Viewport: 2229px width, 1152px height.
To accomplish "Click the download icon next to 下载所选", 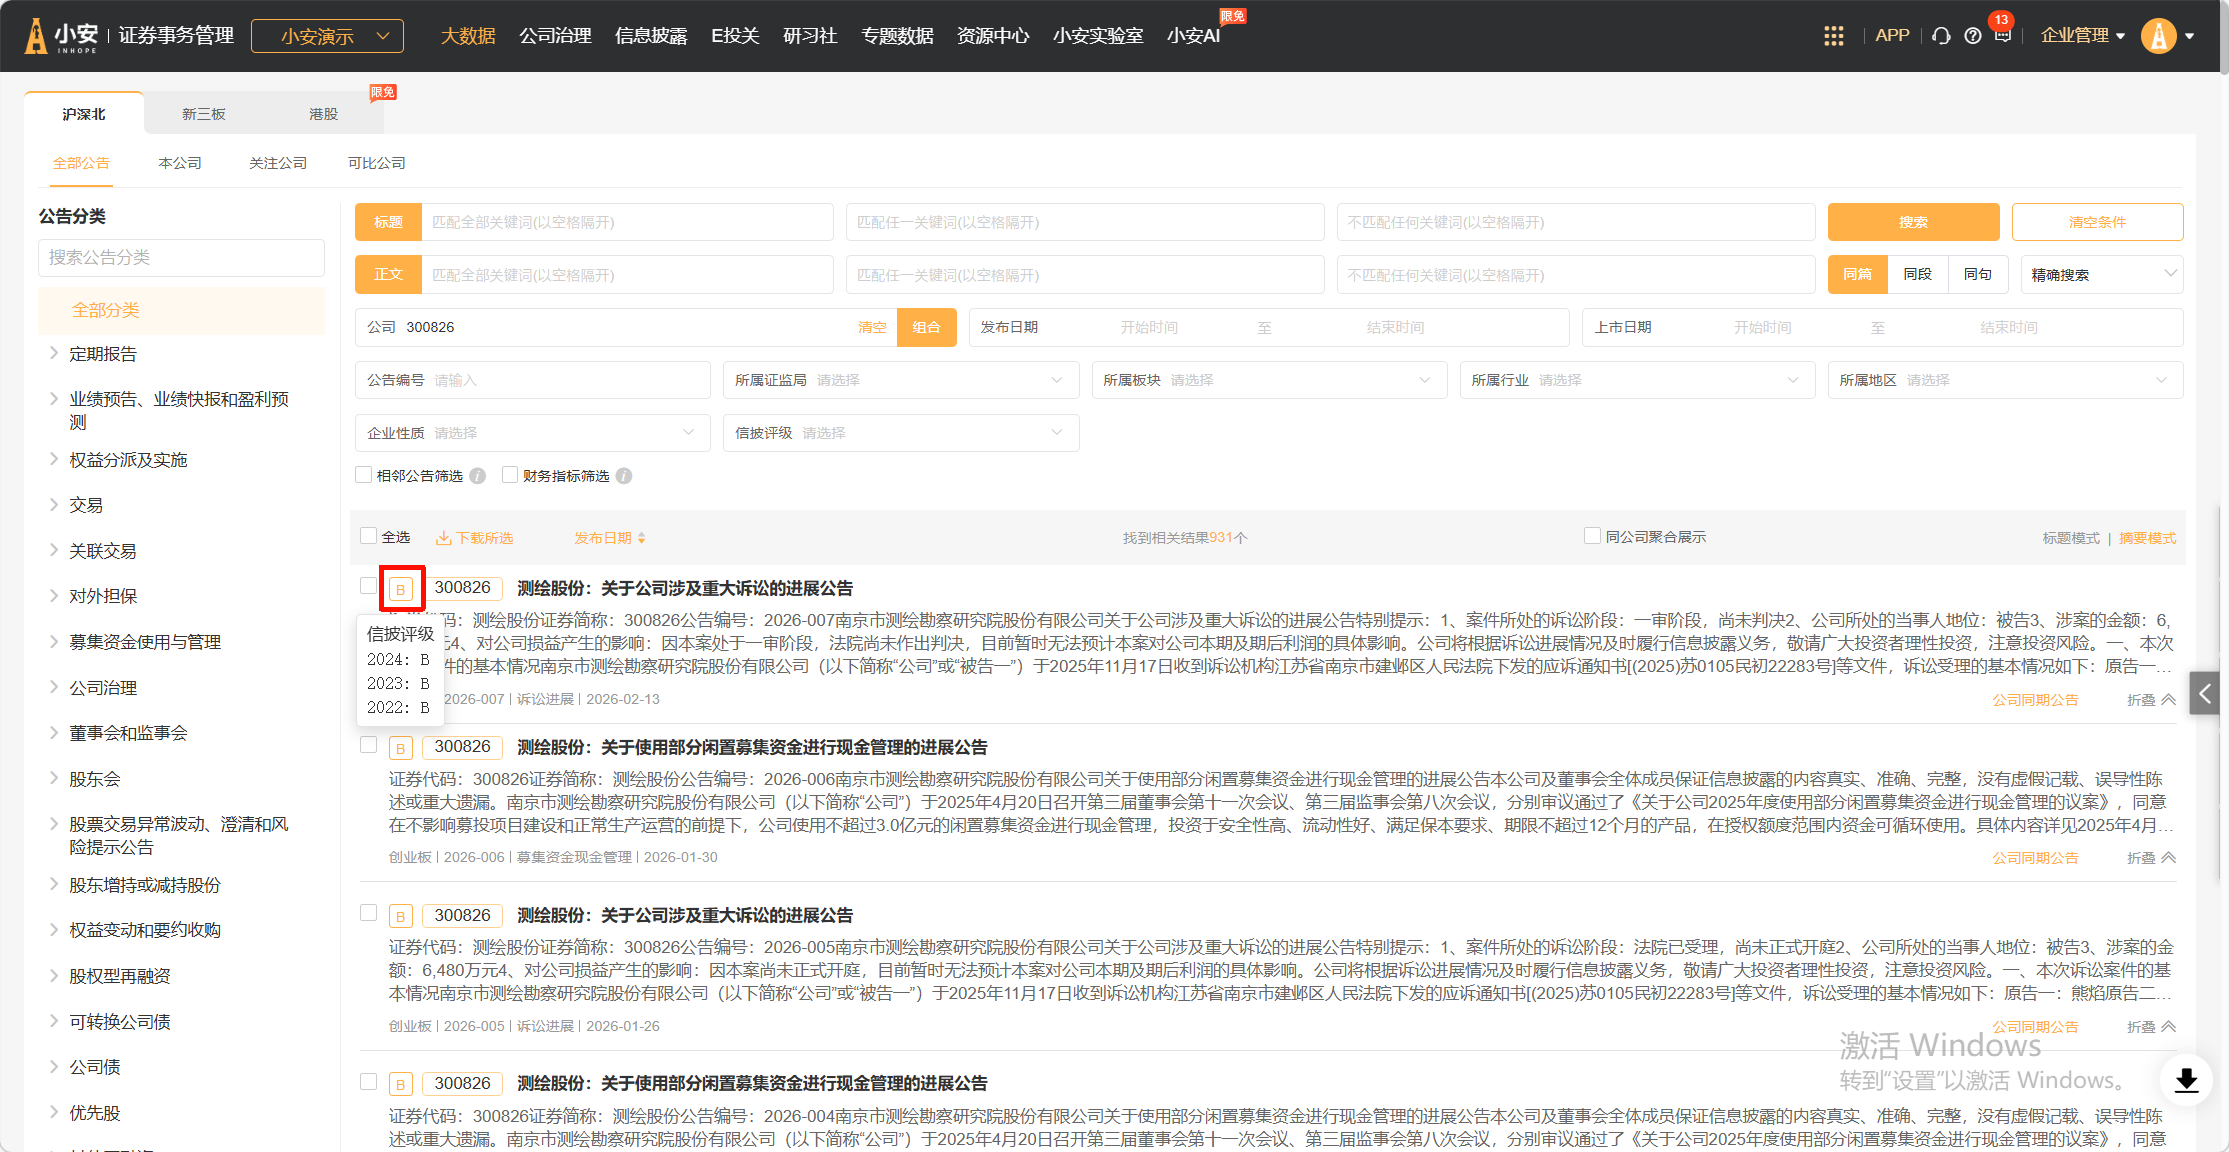I will pos(443,538).
